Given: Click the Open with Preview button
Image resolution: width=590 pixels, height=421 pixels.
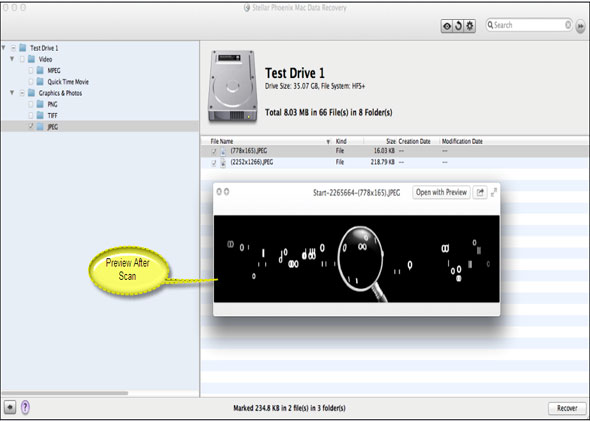Looking at the screenshot, I should pos(441,192).
